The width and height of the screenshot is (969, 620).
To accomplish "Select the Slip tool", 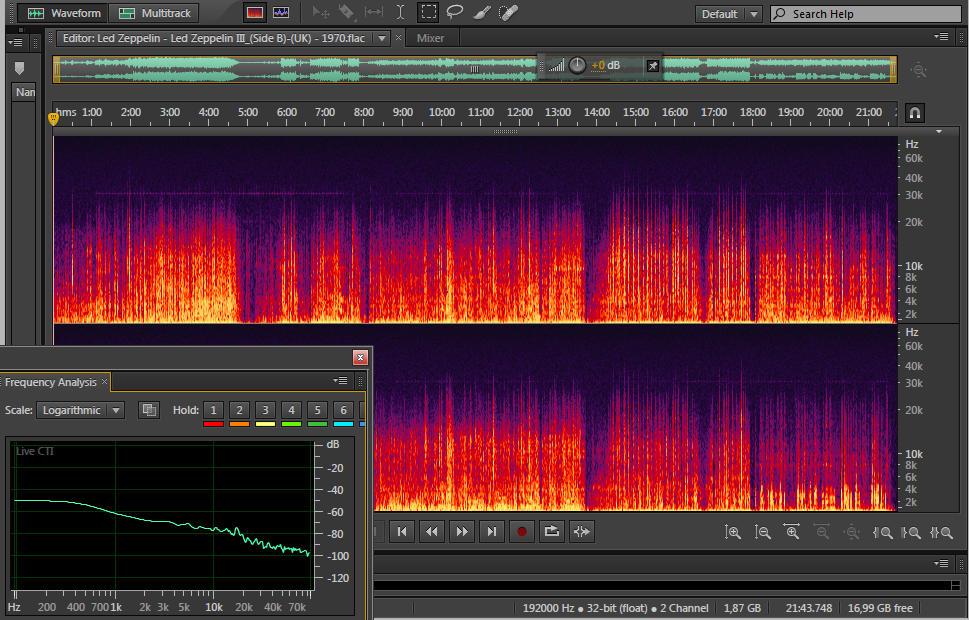I will tap(374, 12).
